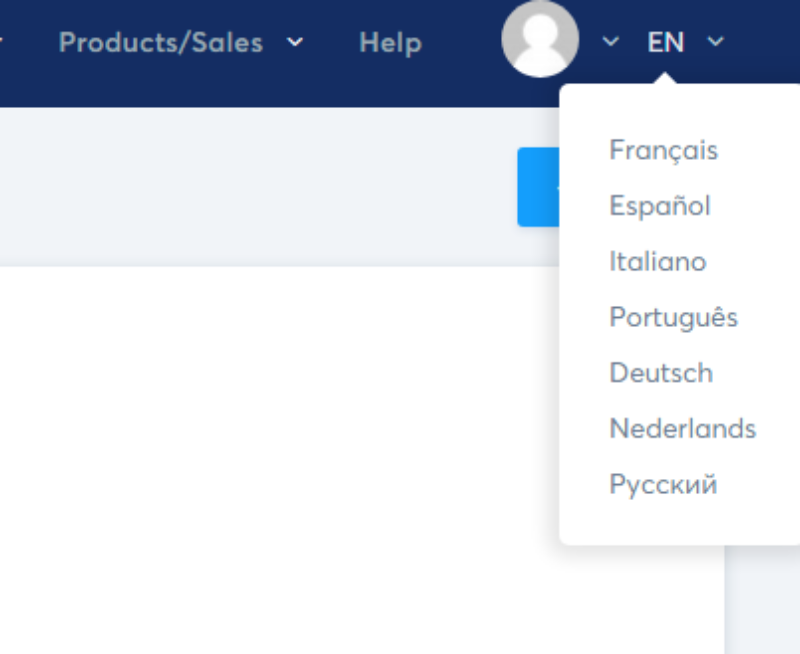
Task: Choose Italiano in the language dropdown
Action: 658,261
